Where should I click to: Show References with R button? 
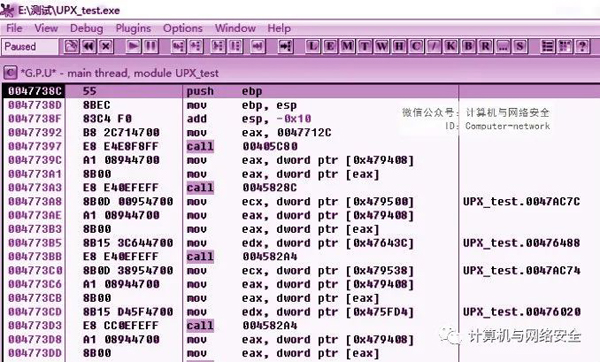click(485, 47)
